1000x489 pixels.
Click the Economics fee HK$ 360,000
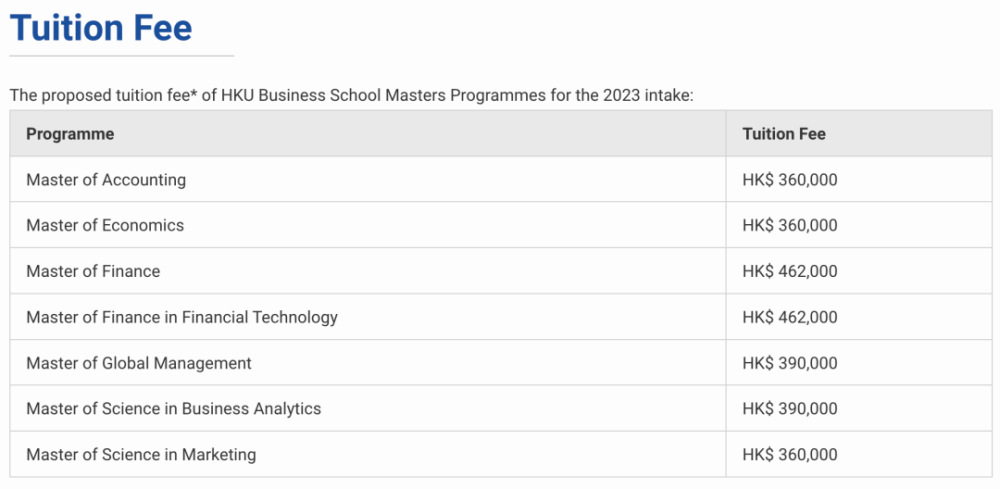point(790,225)
